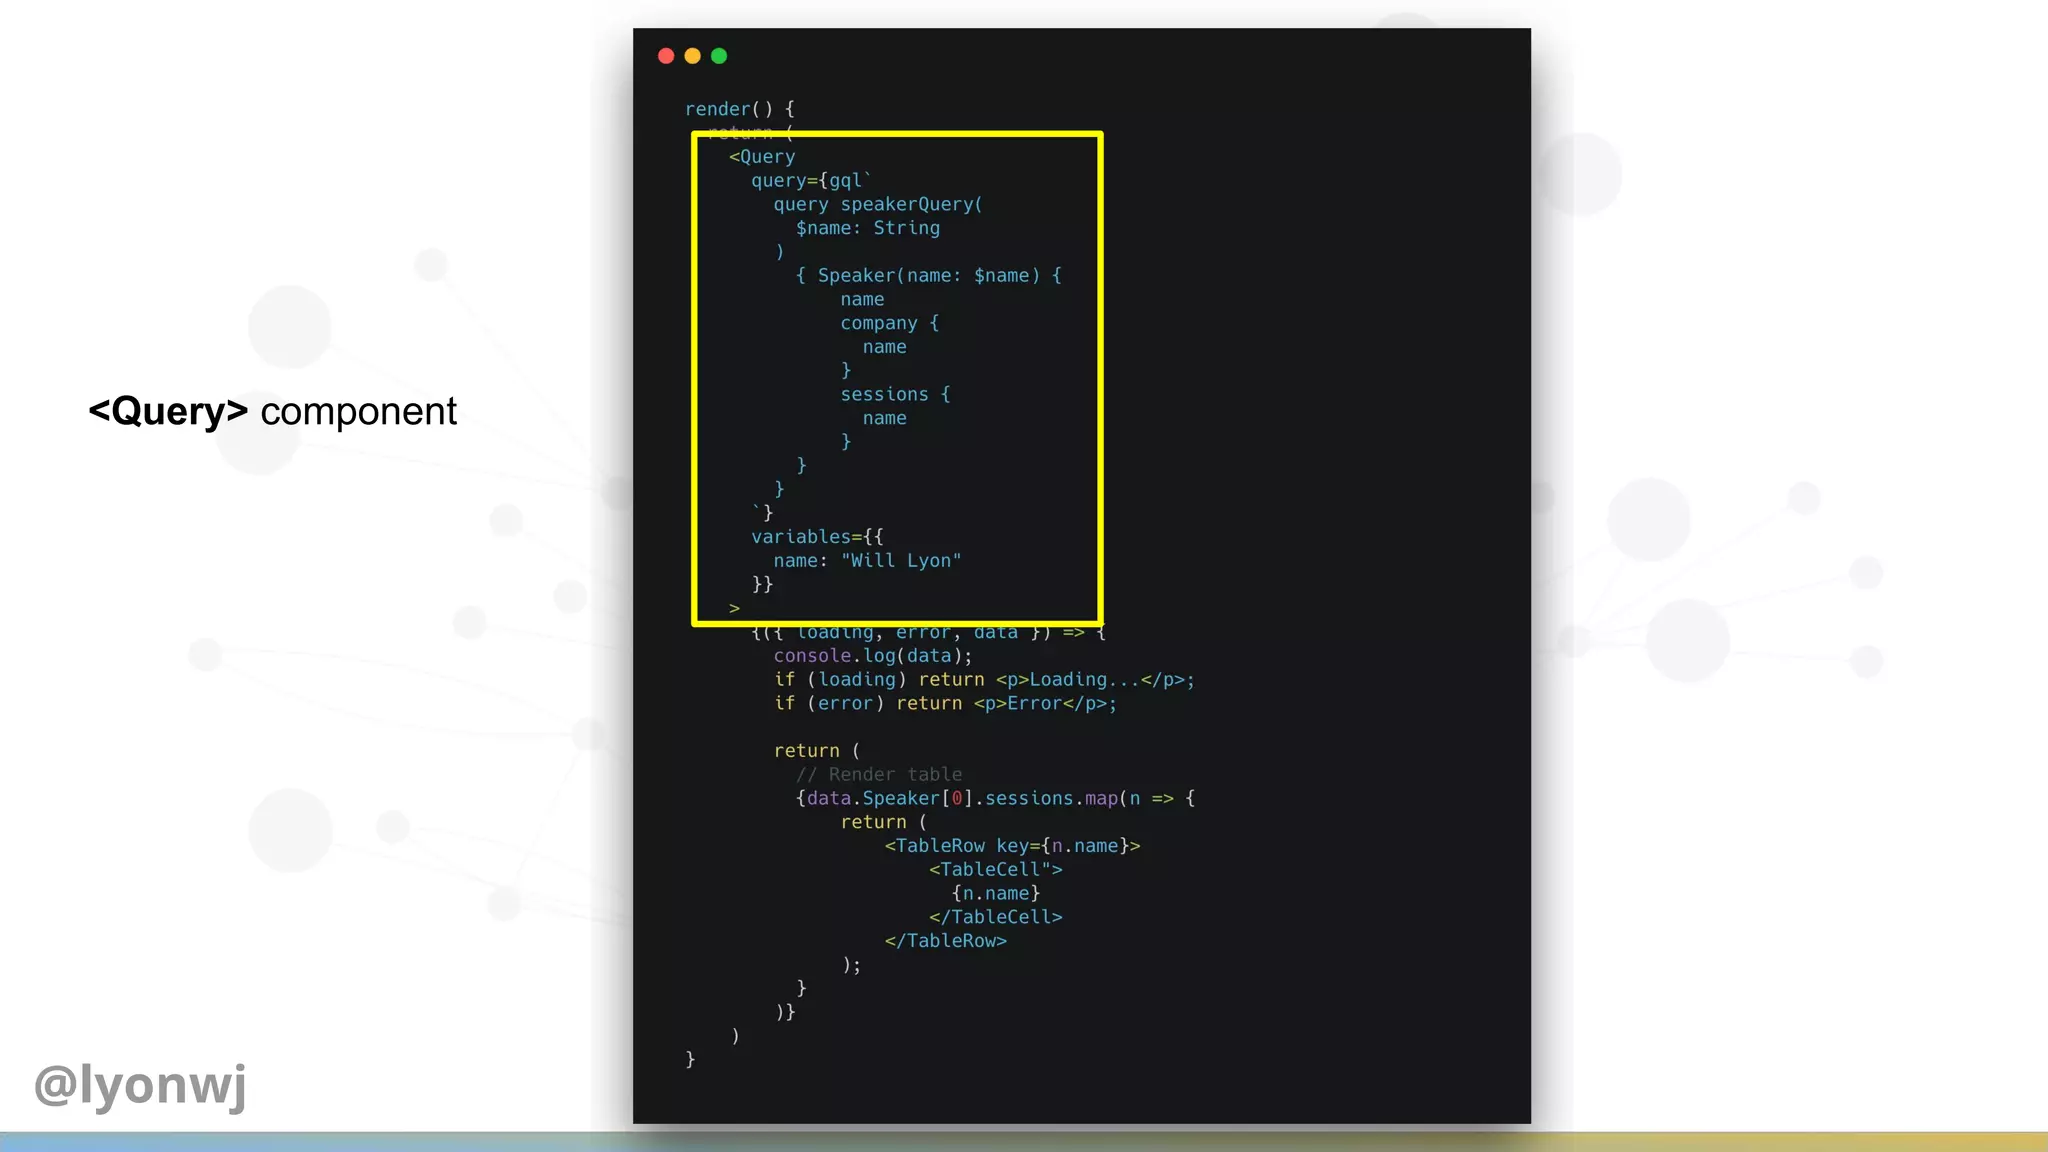Click the '$name: String' variable line
The width and height of the screenshot is (2048, 1152).
(868, 228)
